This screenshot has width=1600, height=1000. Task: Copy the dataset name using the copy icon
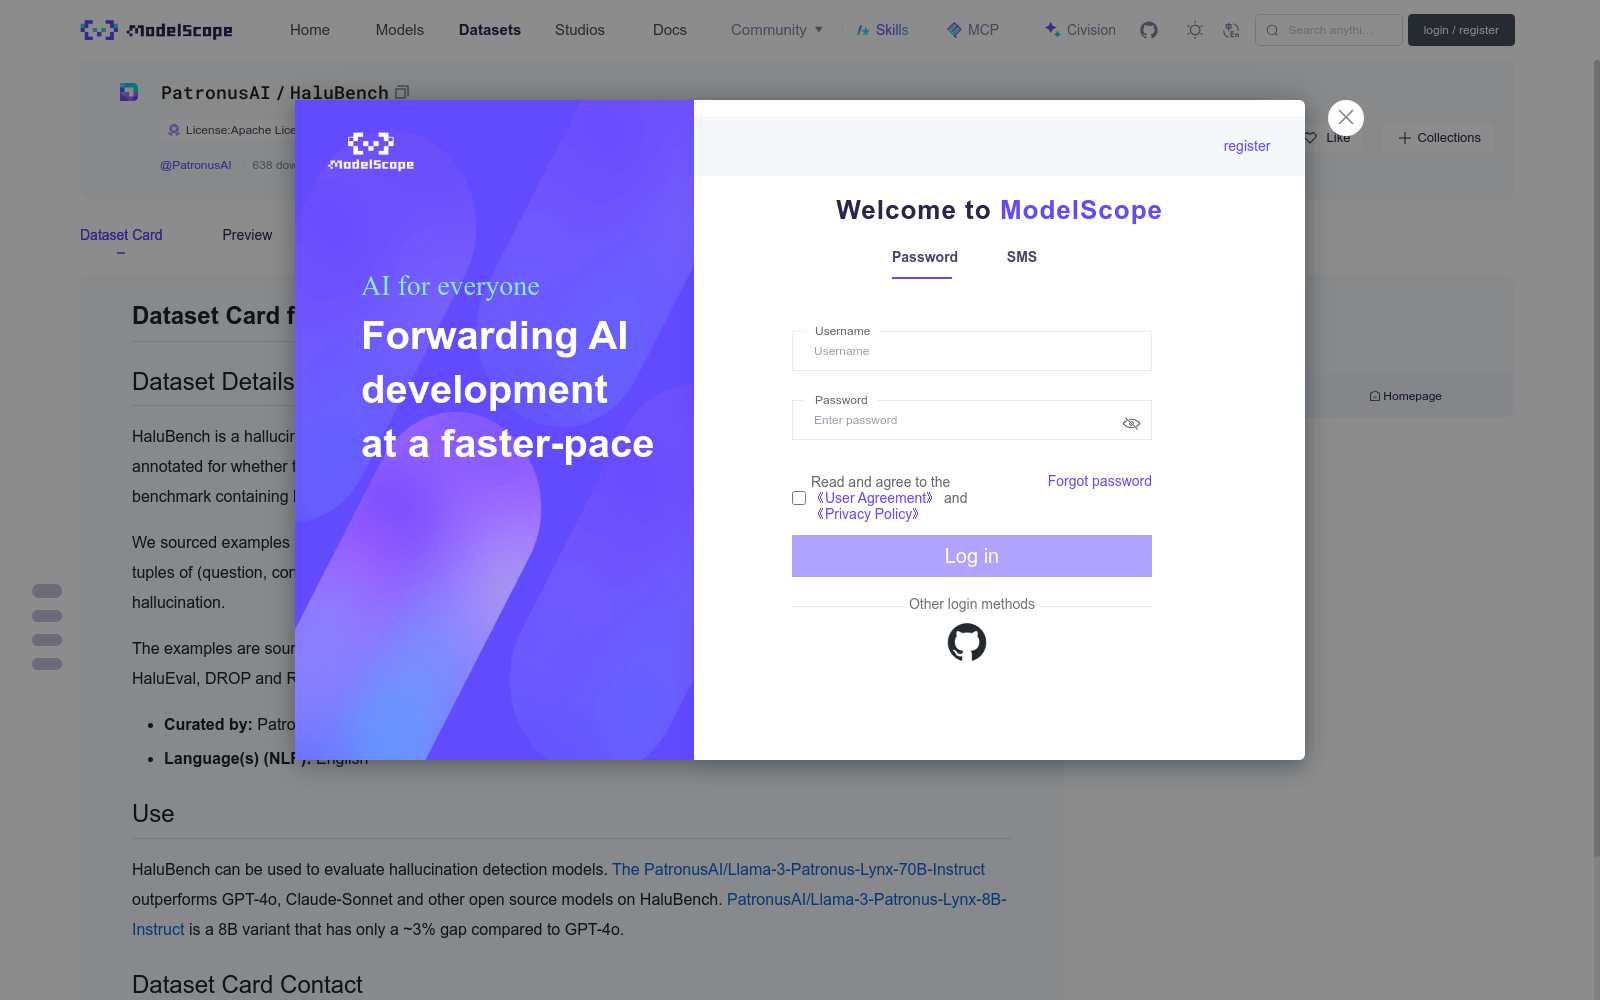(x=402, y=92)
